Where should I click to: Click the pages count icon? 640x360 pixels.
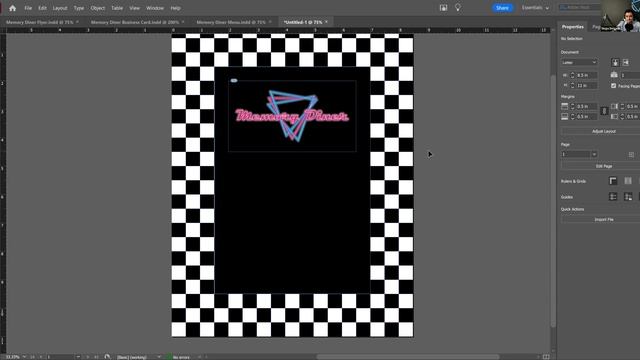(614, 75)
